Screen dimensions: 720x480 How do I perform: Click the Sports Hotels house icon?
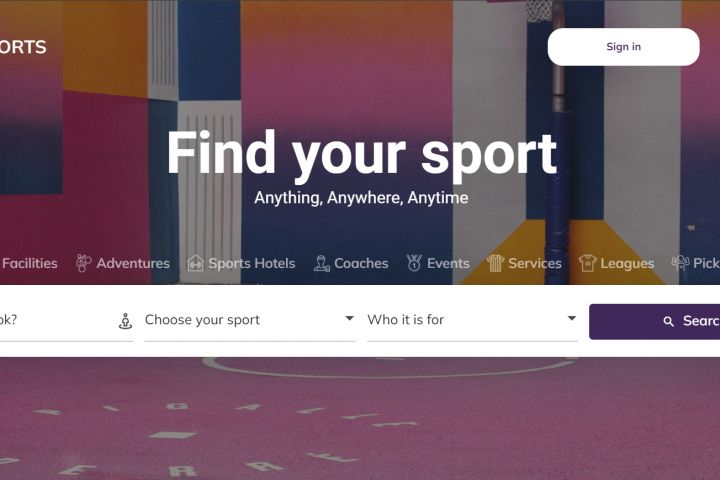(196, 263)
